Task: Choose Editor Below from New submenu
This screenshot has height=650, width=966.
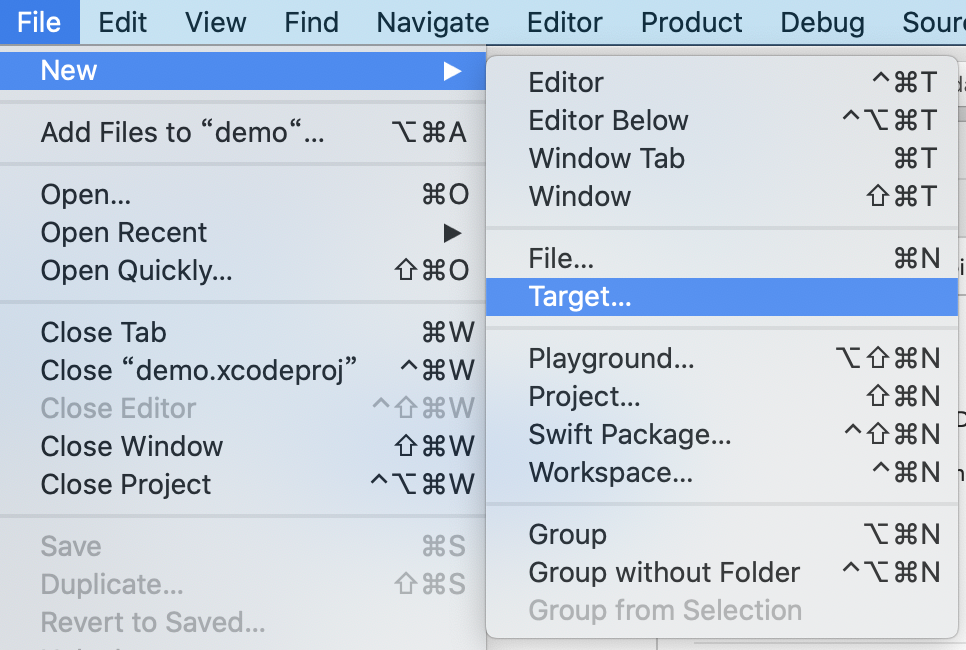Action: click(x=721, y=121)
